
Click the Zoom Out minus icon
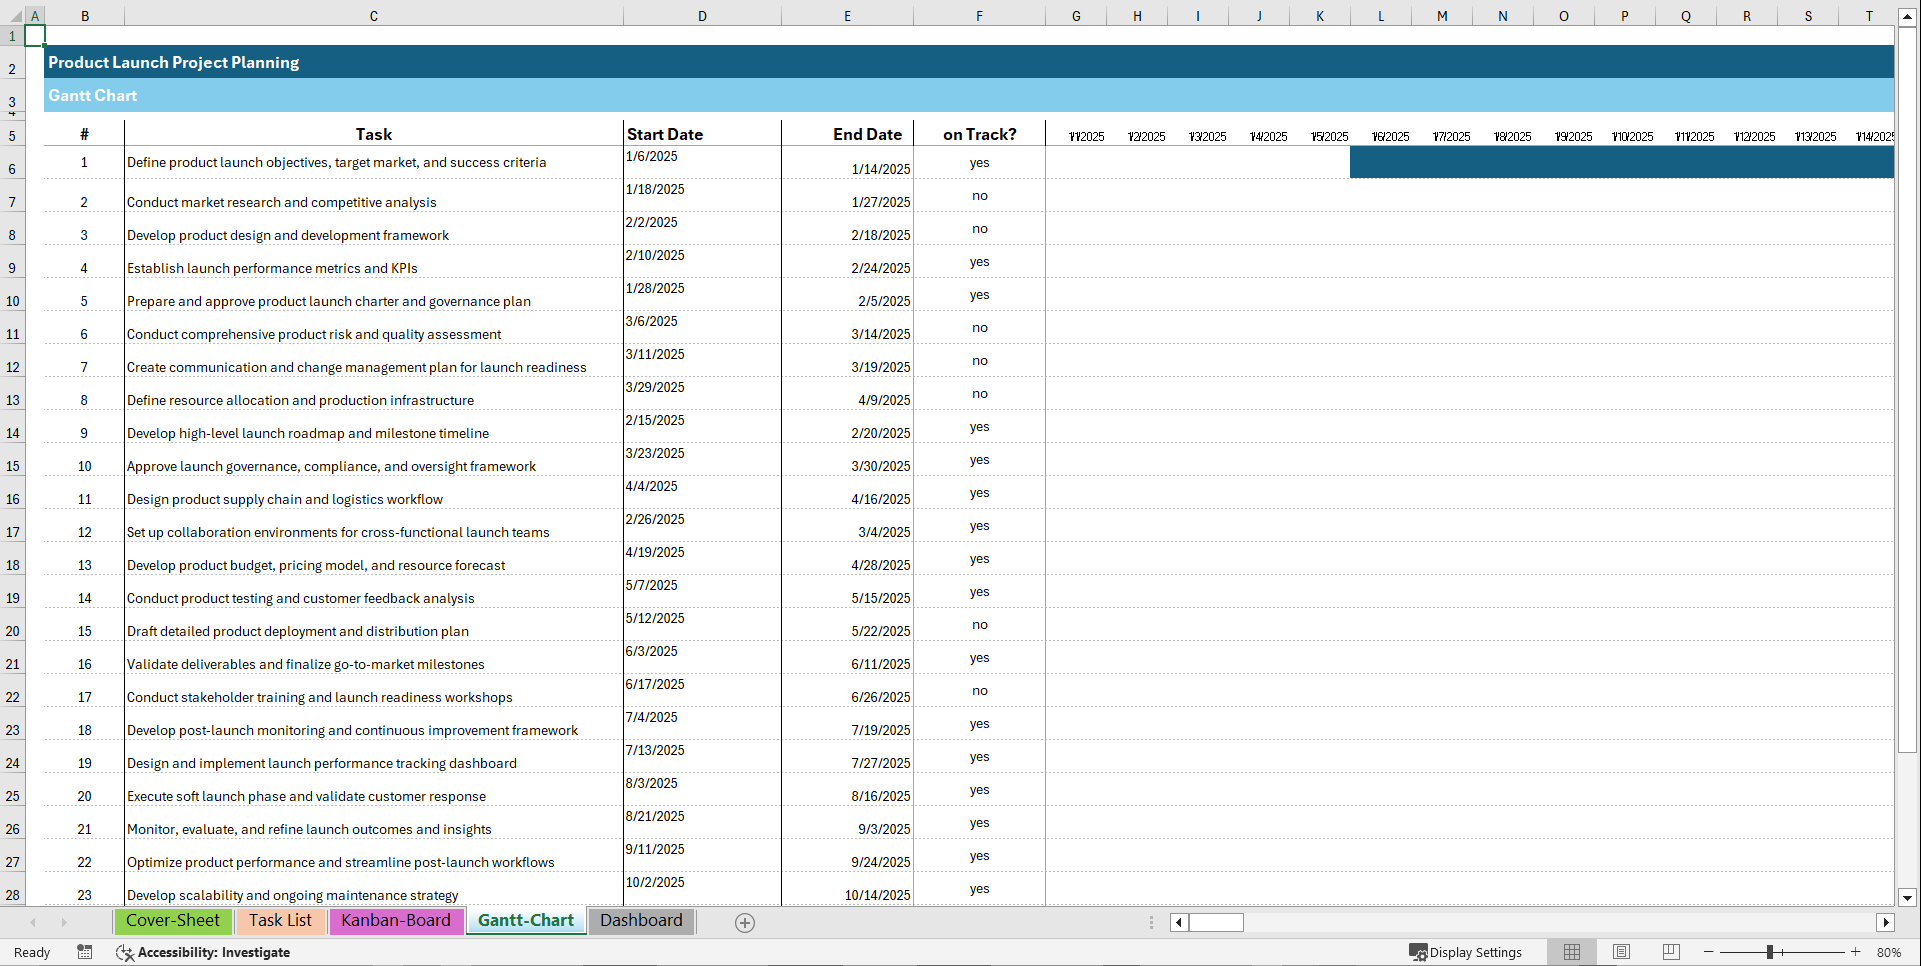1709,952
